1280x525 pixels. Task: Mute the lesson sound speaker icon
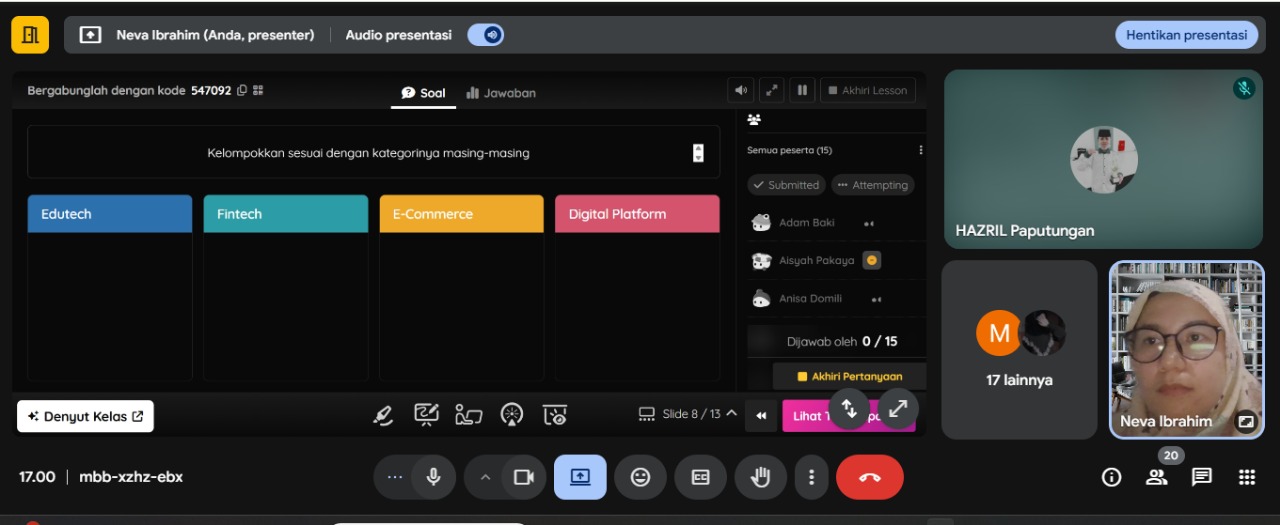[x=741, y=91]
